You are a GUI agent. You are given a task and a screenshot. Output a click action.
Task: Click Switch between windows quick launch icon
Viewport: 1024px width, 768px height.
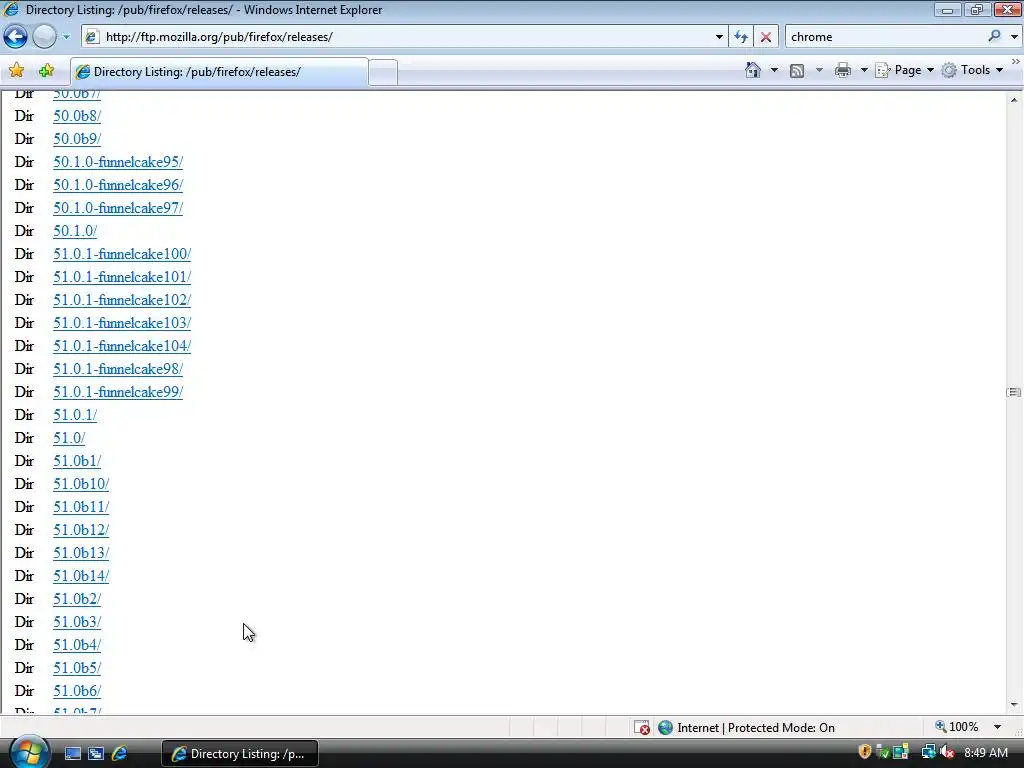pos(96,754)
